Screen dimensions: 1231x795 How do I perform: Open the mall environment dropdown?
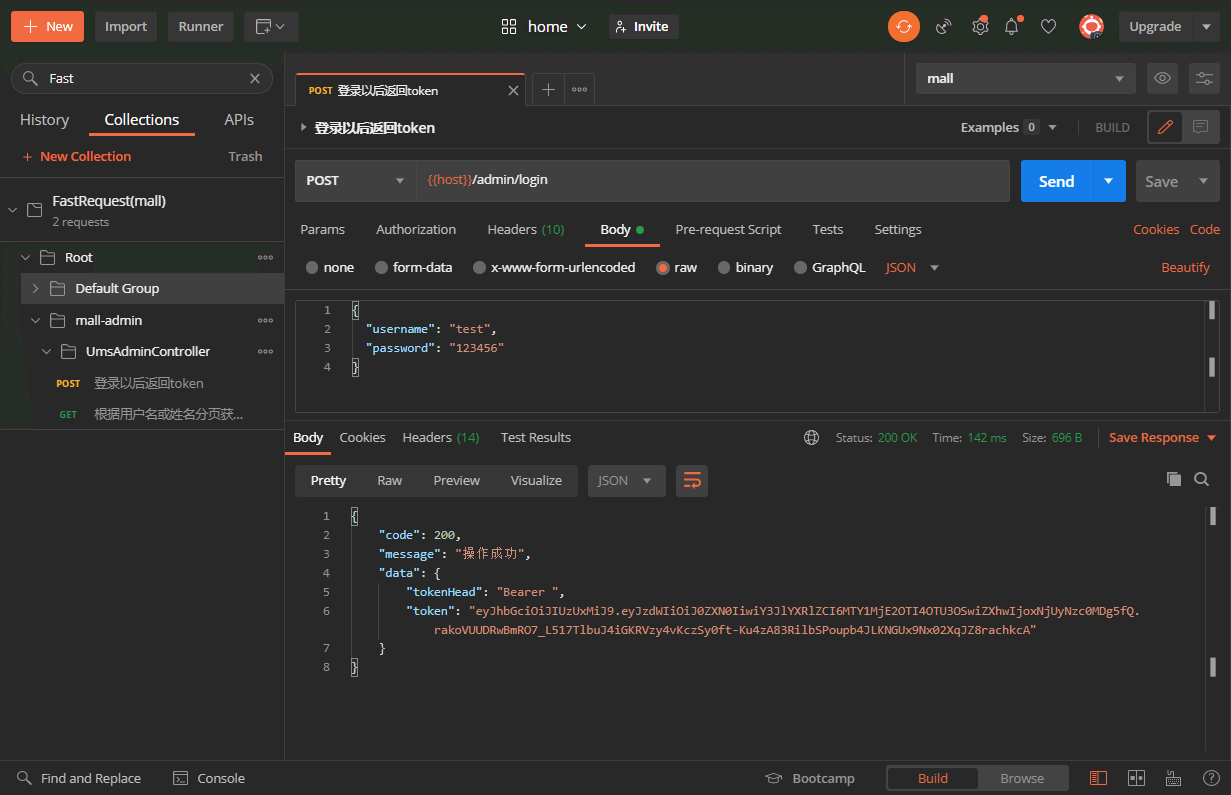1025,78
